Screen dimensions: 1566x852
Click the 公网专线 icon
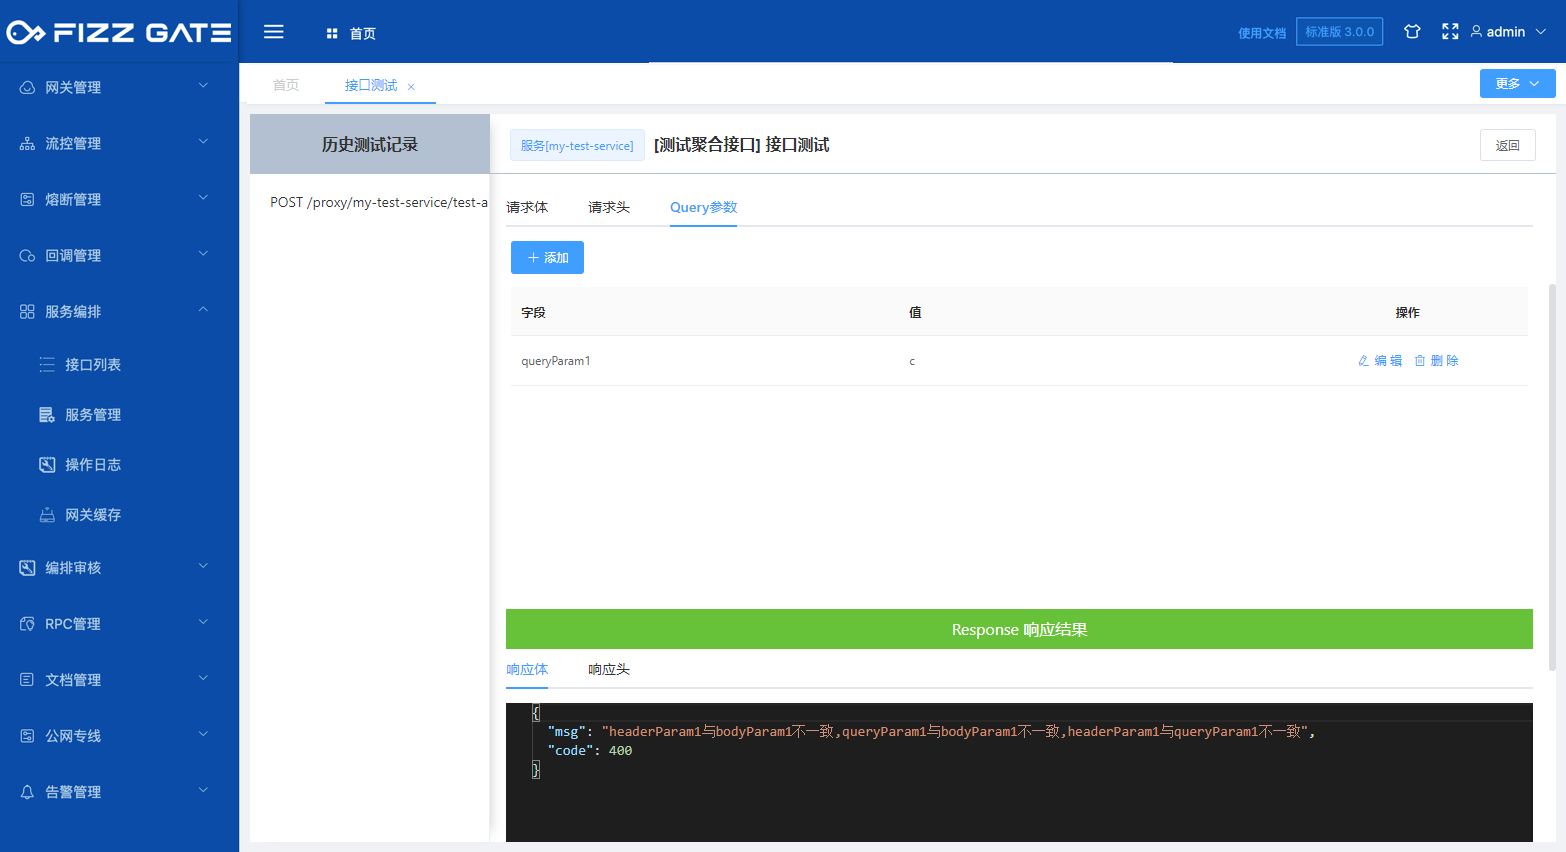(27, 736)
